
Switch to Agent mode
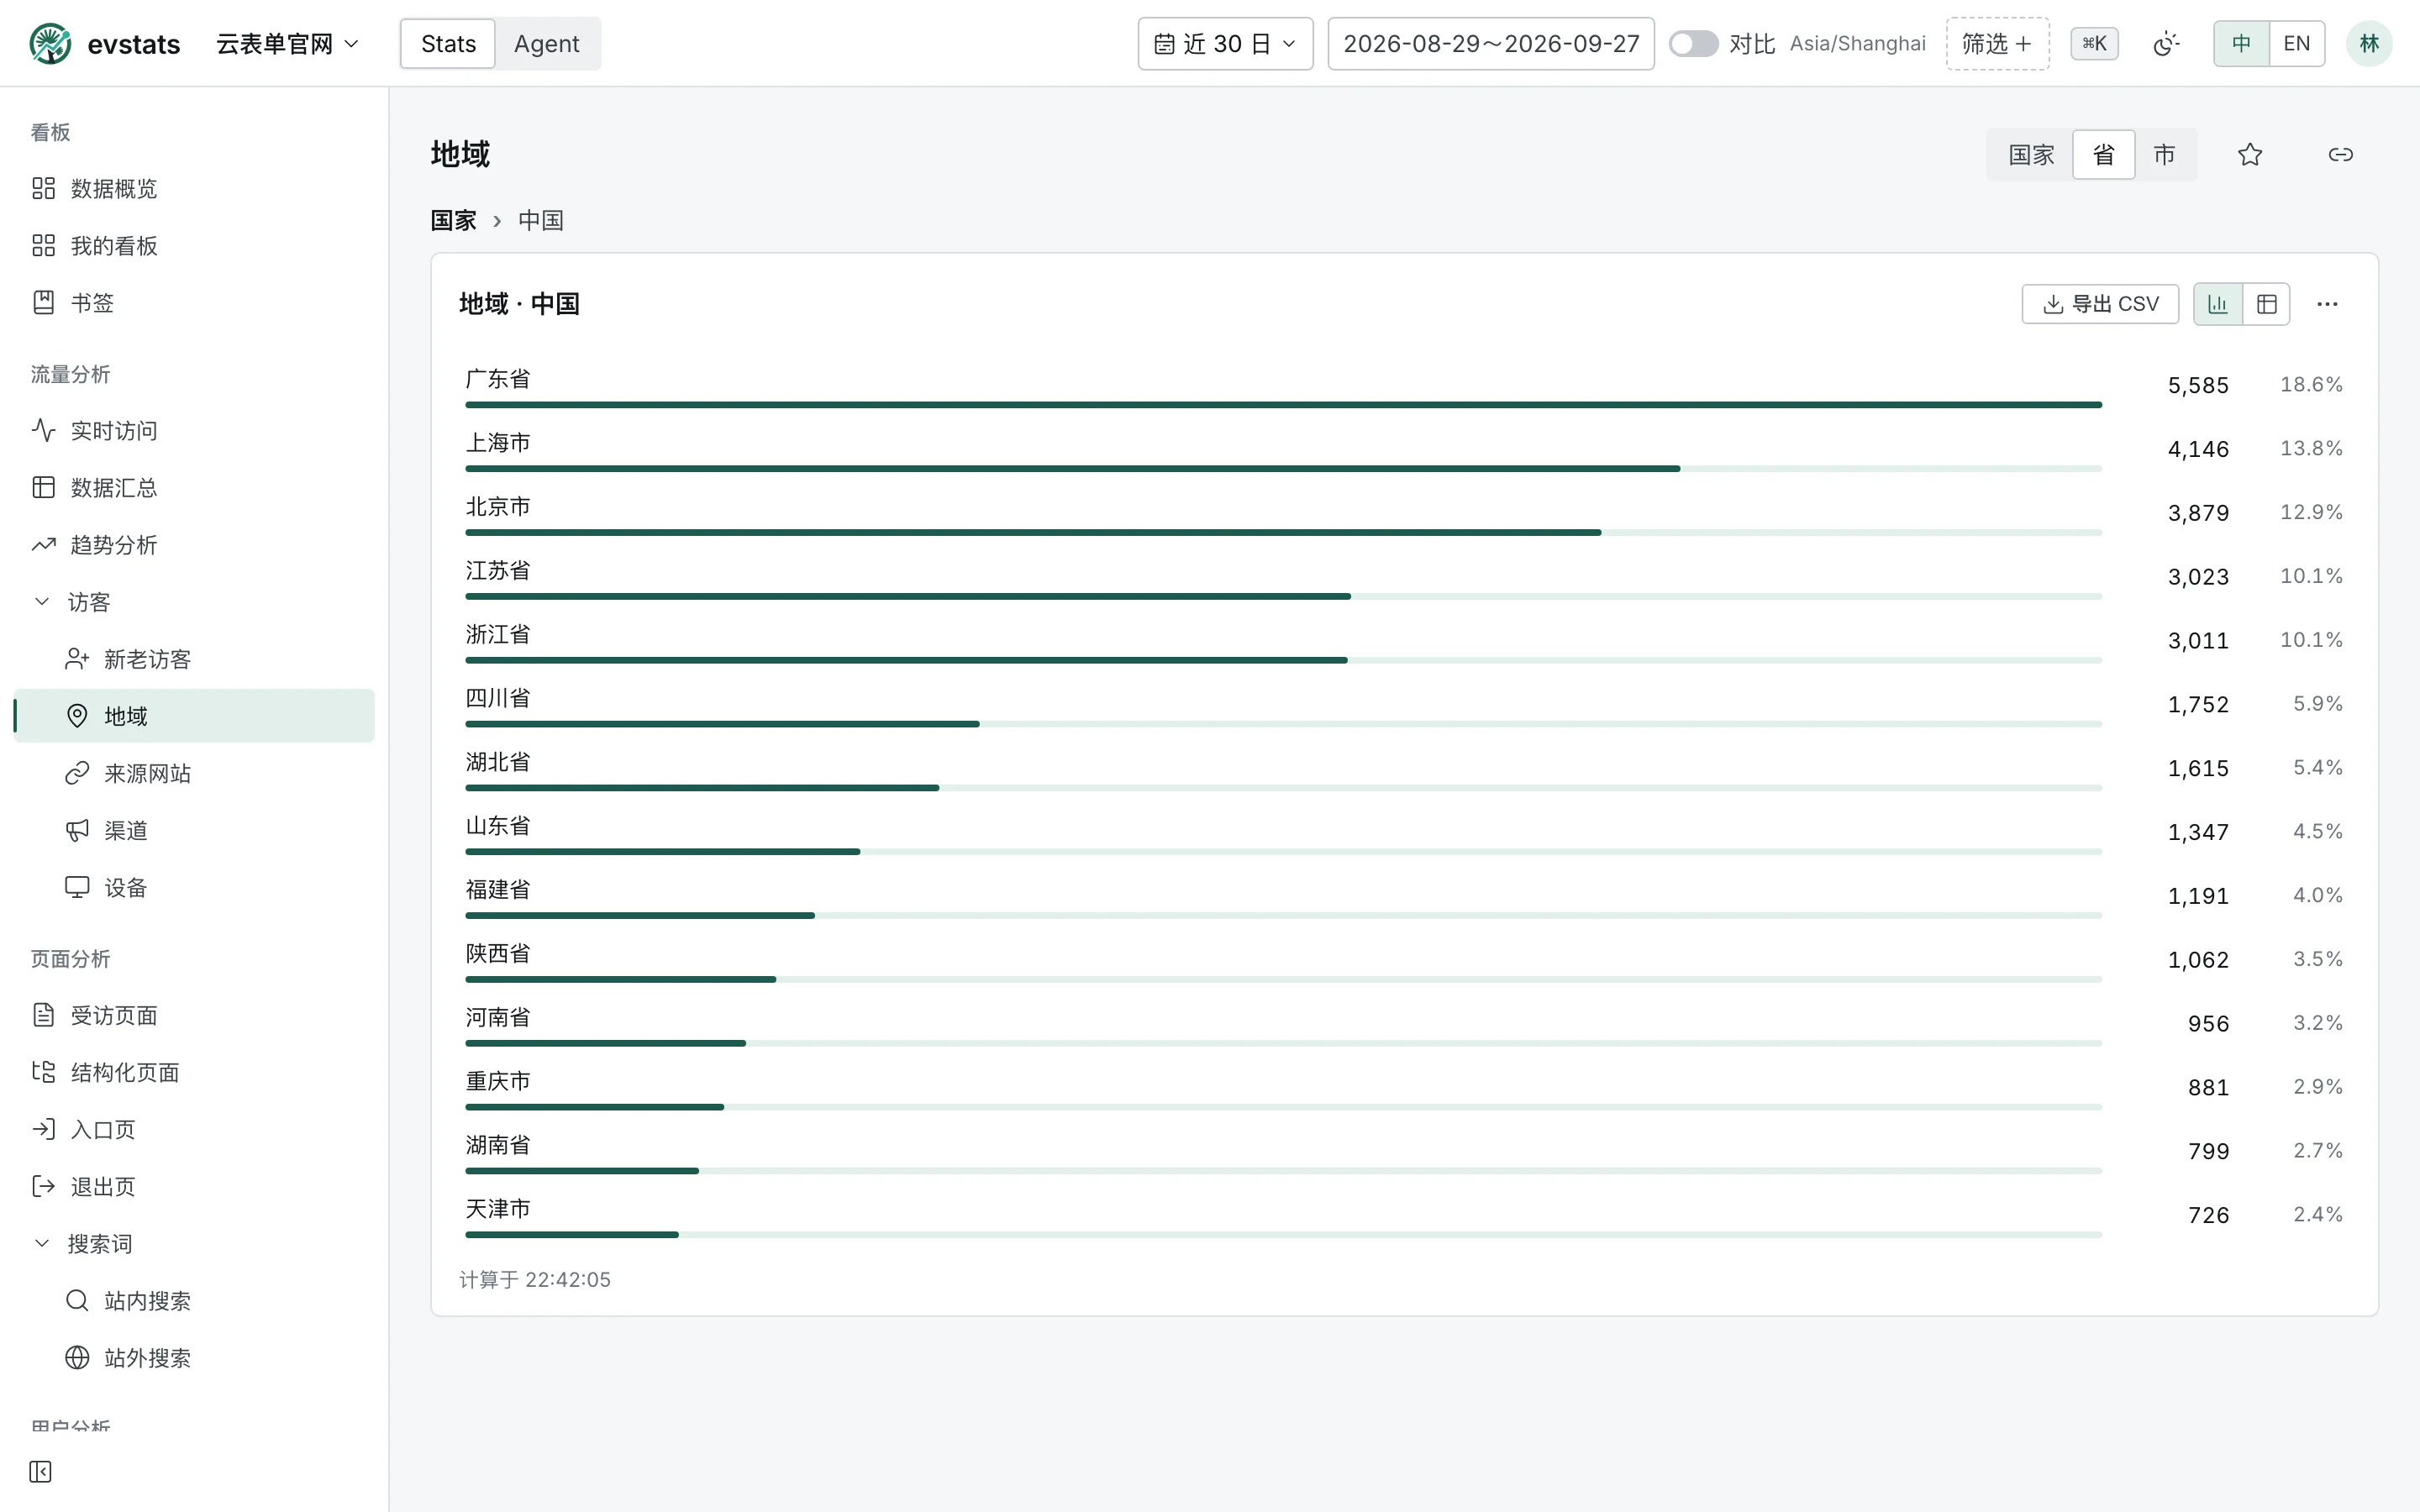click(x=546, y=44)
